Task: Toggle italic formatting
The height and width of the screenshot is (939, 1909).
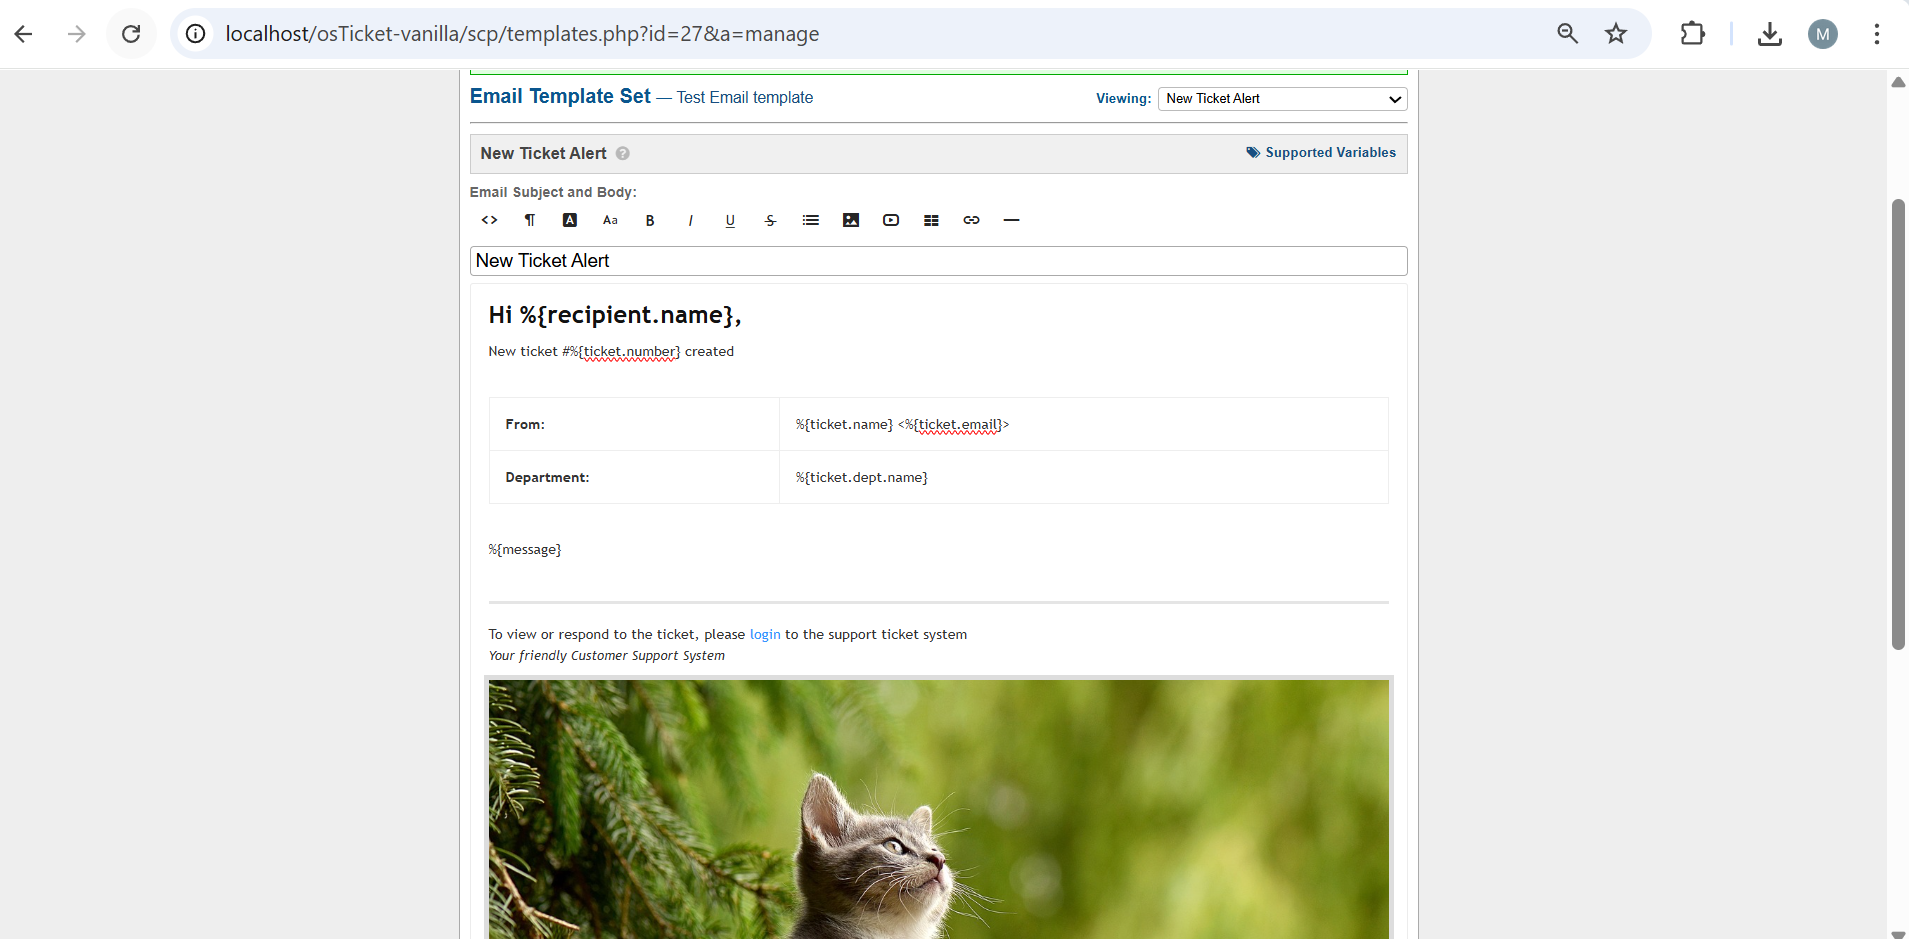Action: [690, 221]
